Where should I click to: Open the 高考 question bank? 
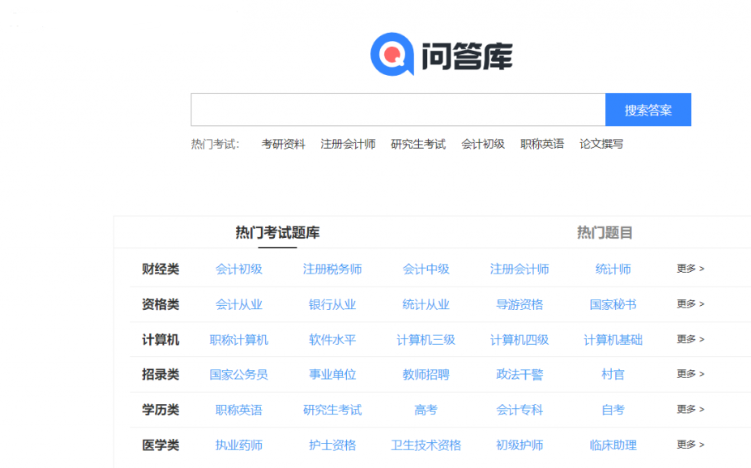coord(426,410)
